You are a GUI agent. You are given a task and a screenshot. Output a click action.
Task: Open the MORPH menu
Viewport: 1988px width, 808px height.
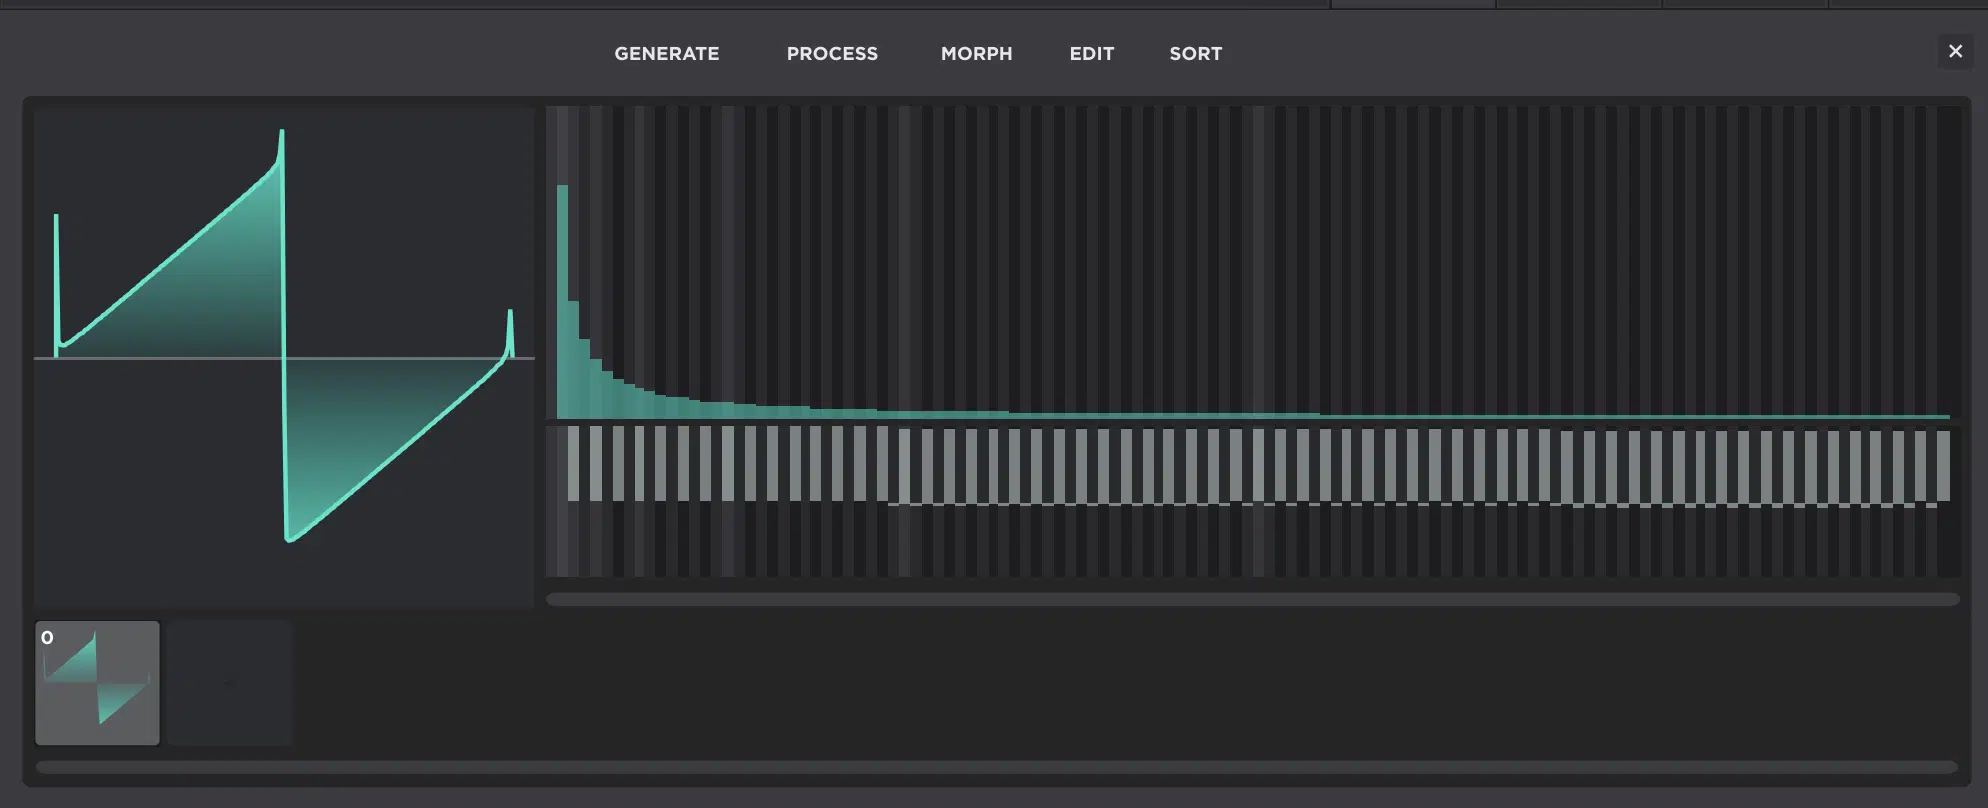[x=976, y=54]
